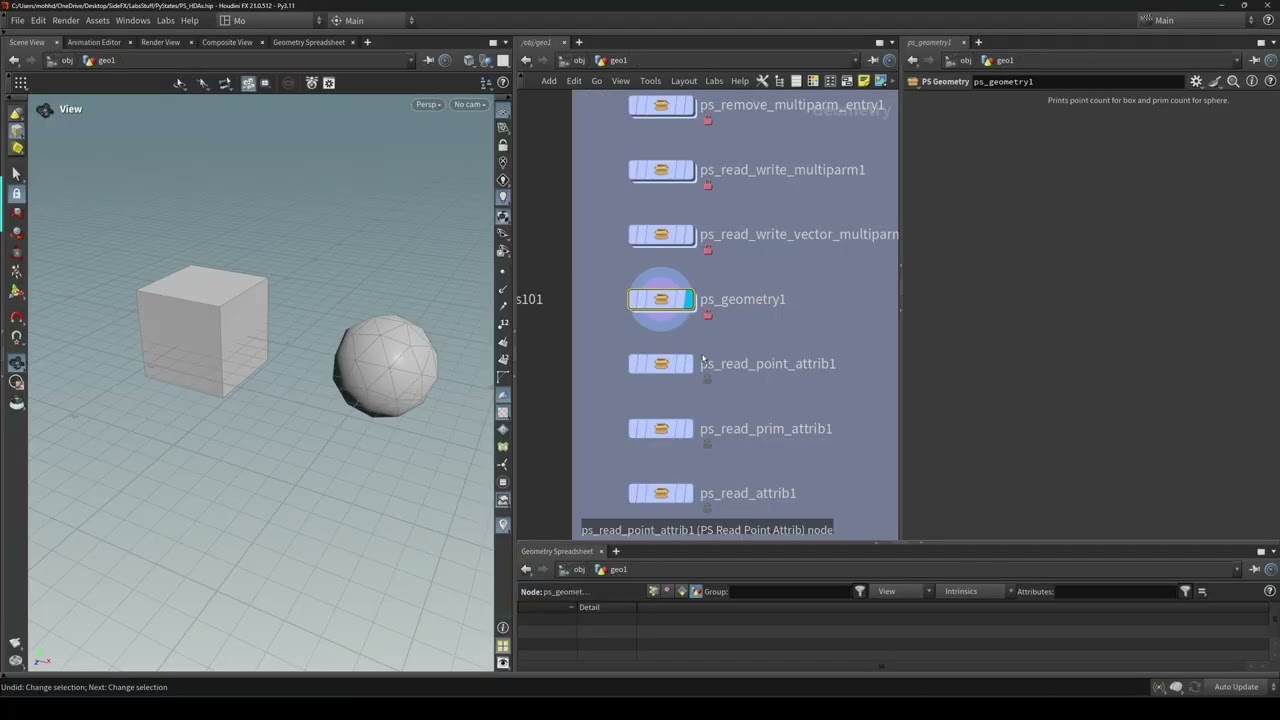Add a new pane tab beside Geometry Spreadsheet in Scene View
This screenshot has width=1280, height=720.
367,42
